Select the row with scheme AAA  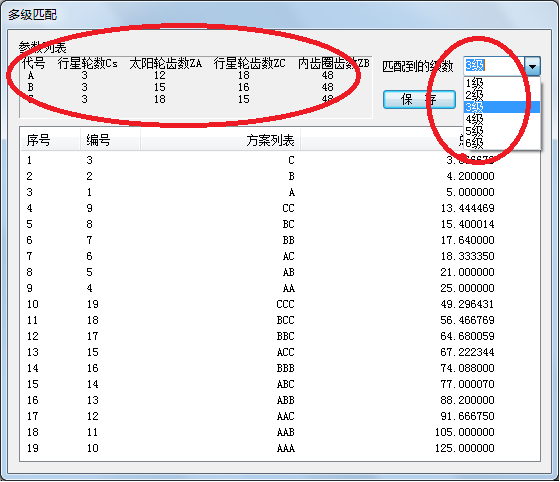280,448
